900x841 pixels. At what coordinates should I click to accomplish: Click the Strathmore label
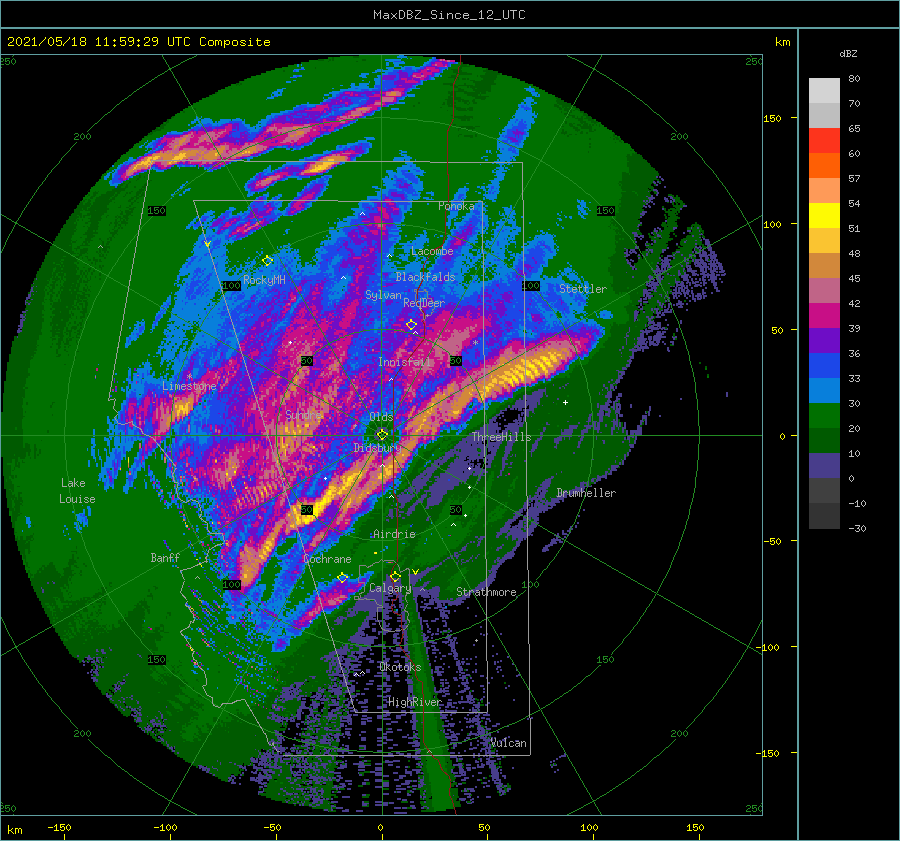(x=486, y=592)
